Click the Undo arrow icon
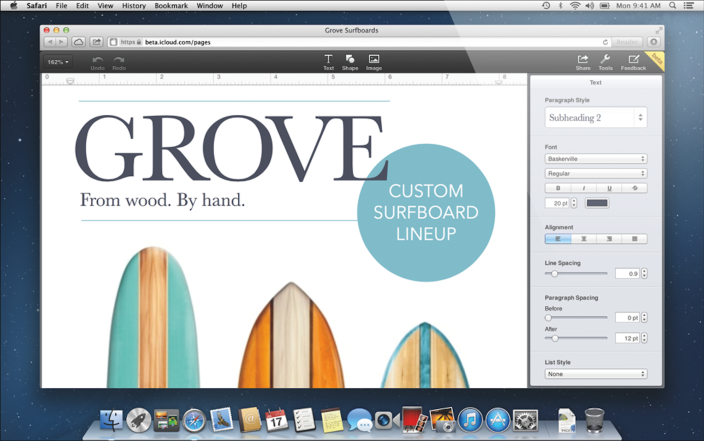Screen dimensions: 704x441 click(x=97, y=62)
